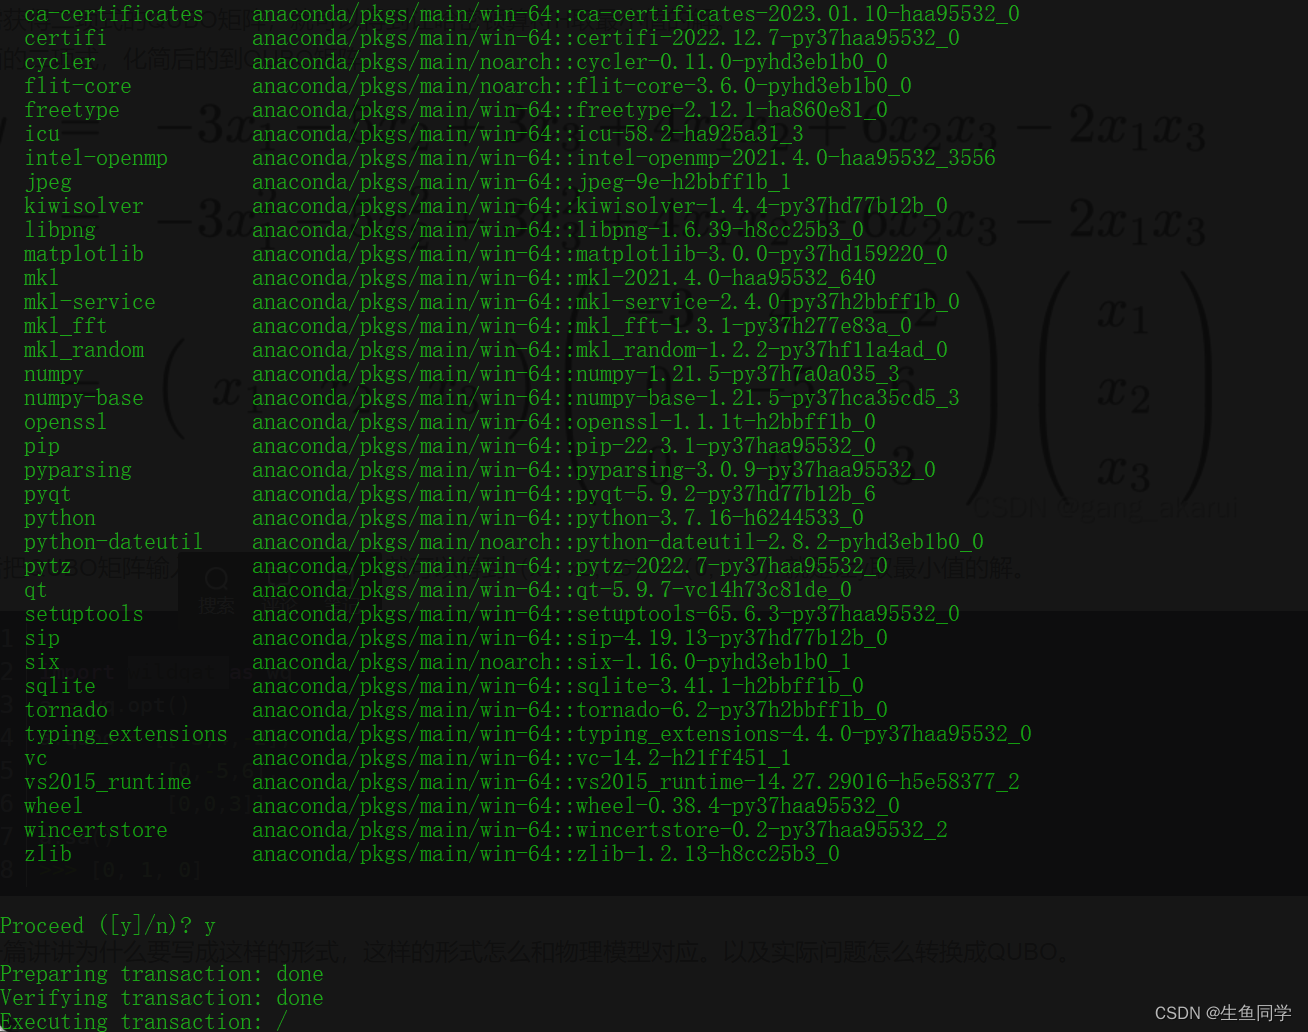Select spec text numpy-base-1.21.5-py37hca35cd5_3
The height and width of the screenshot is (1032, 1308).
click(768, 398)
